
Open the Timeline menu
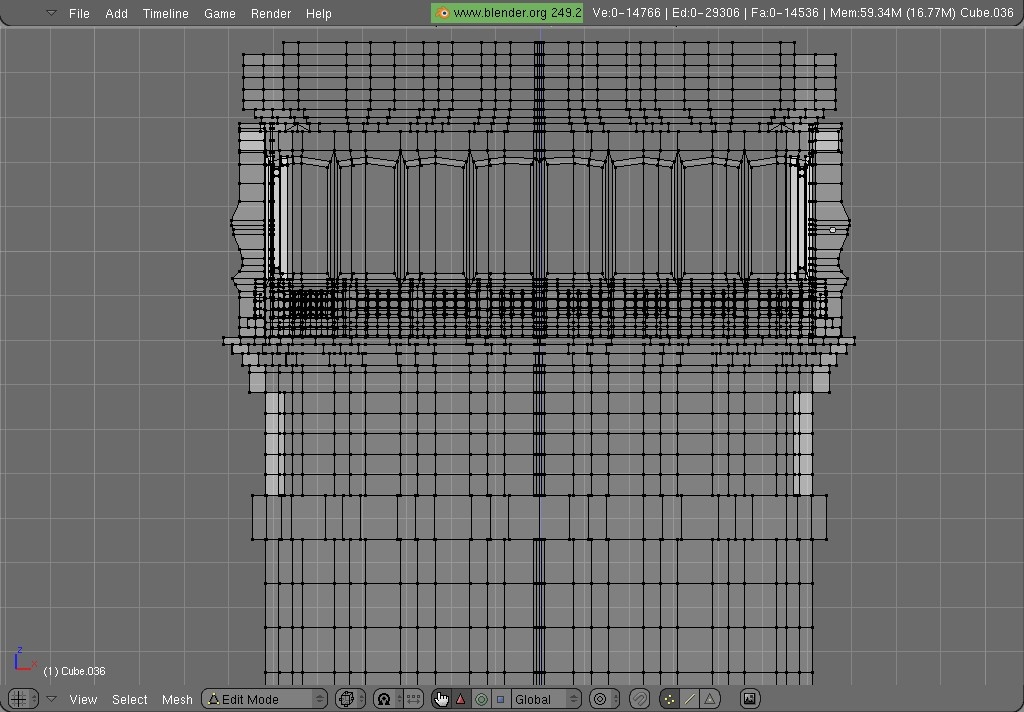[165, 13]
